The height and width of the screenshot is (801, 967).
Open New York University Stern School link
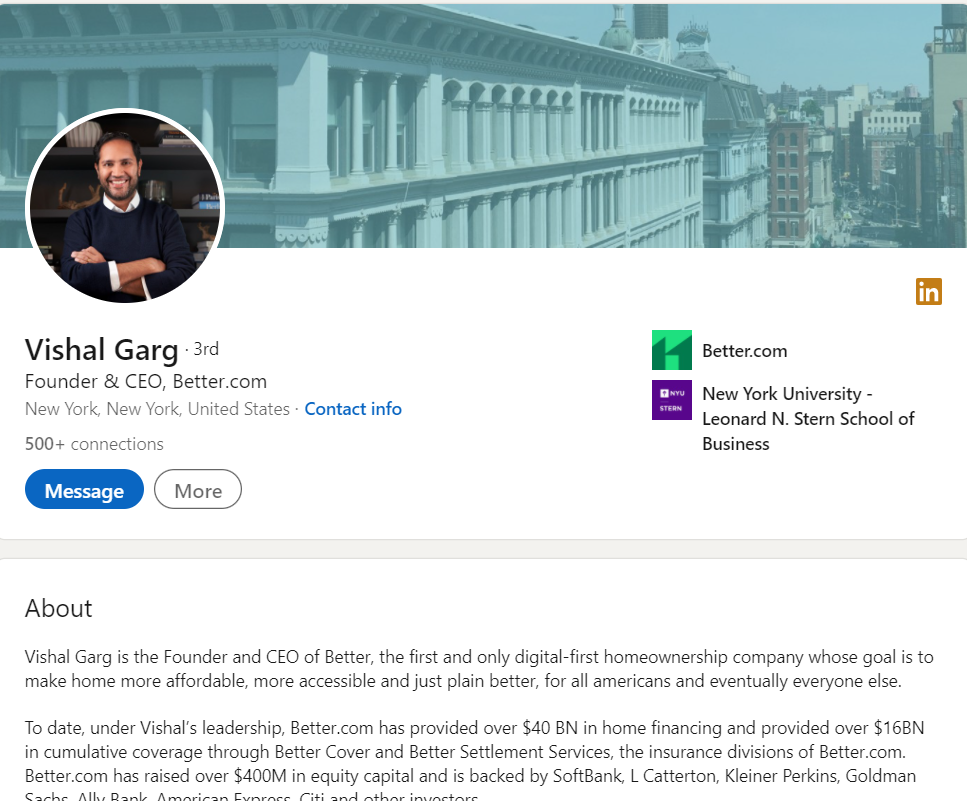tap(808, 419)
